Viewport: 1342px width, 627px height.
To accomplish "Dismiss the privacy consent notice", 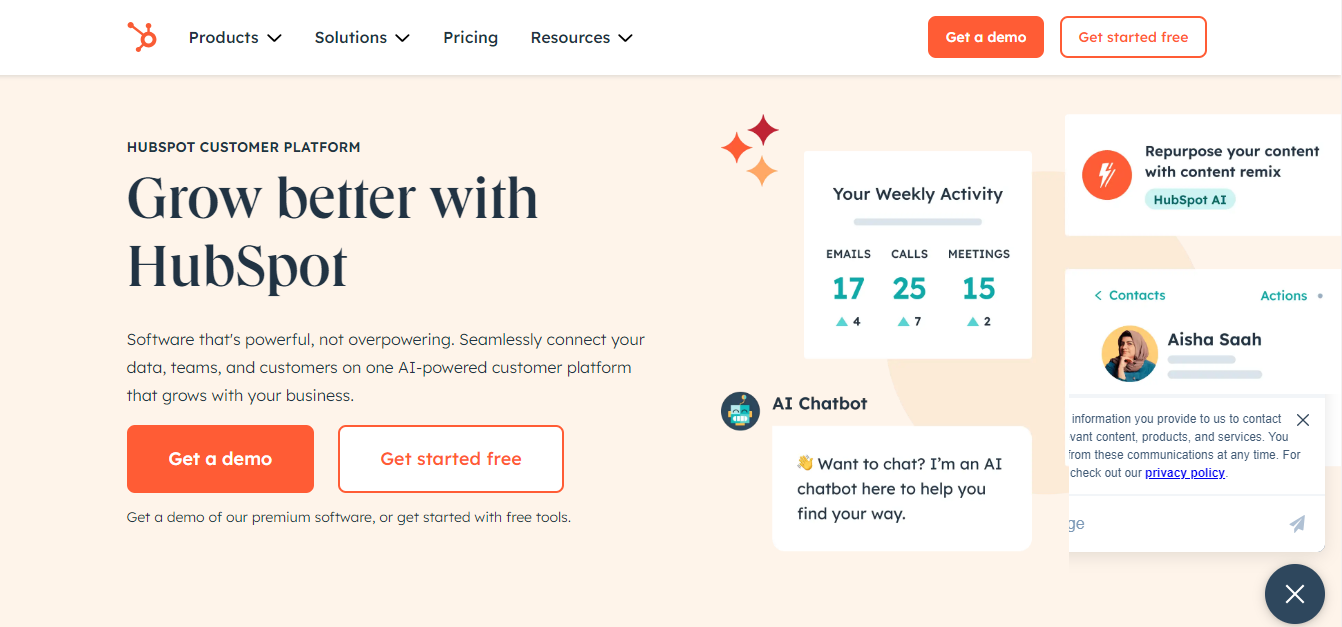I will (1303, 419).
